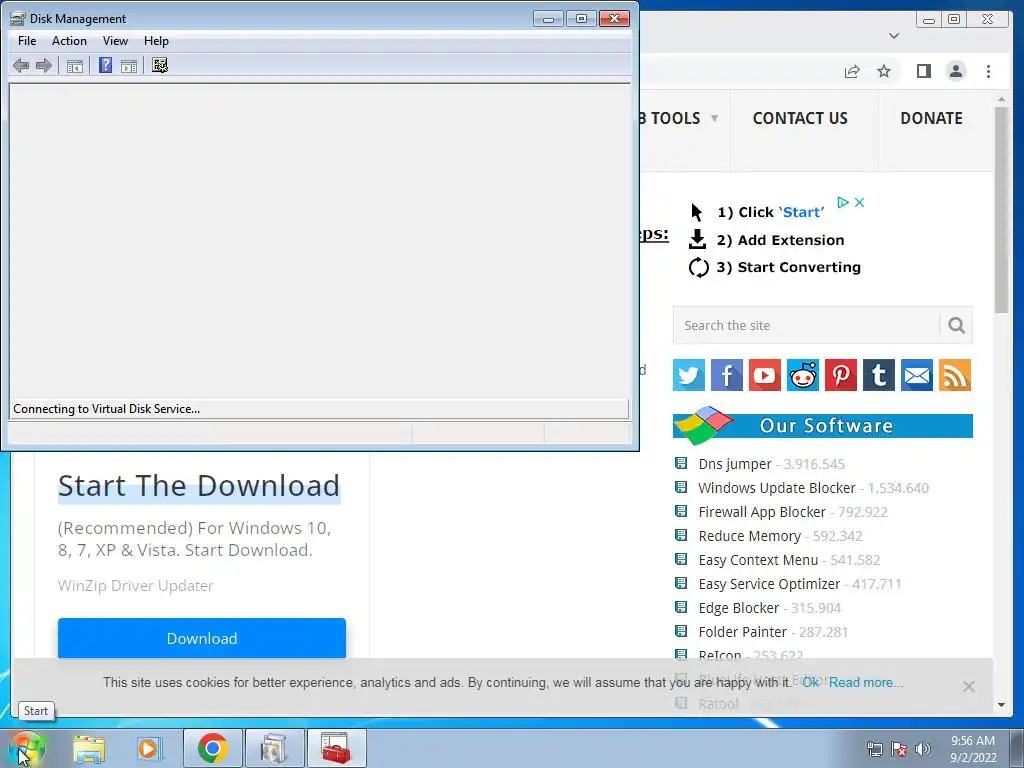Click the Settings icon in Disk Management toolbar
This screenshot has width=1024, height=768.
[160, 65]
